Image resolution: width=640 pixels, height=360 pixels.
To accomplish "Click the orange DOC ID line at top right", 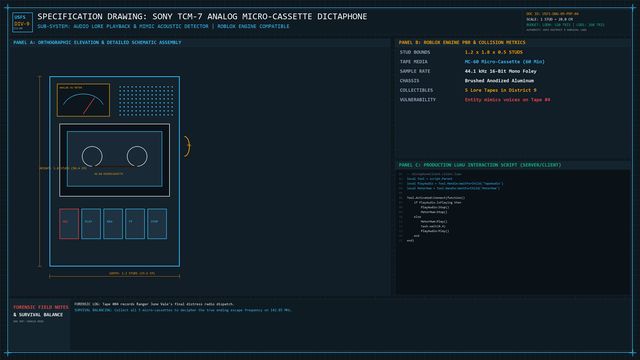I will tap(552, 14).
